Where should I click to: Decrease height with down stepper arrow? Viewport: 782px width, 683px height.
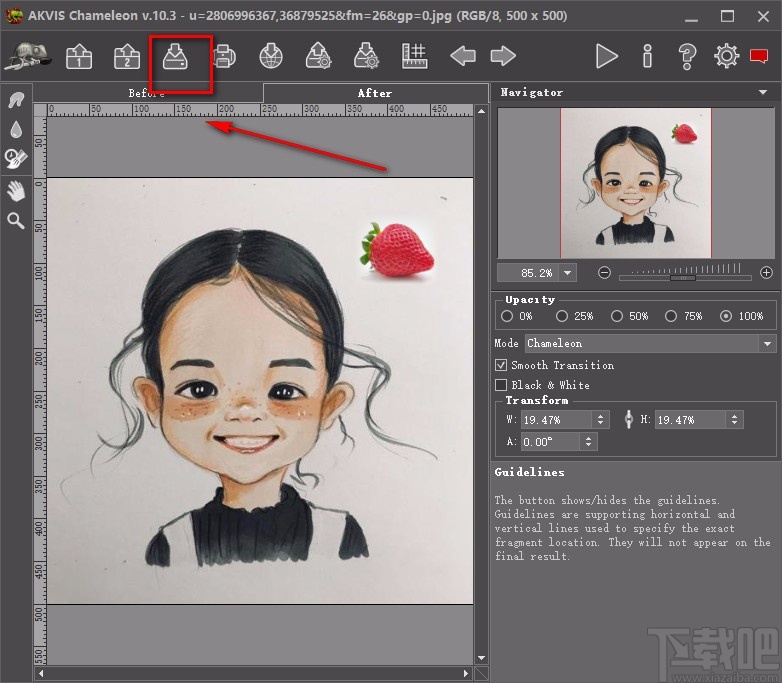point(734,424)
